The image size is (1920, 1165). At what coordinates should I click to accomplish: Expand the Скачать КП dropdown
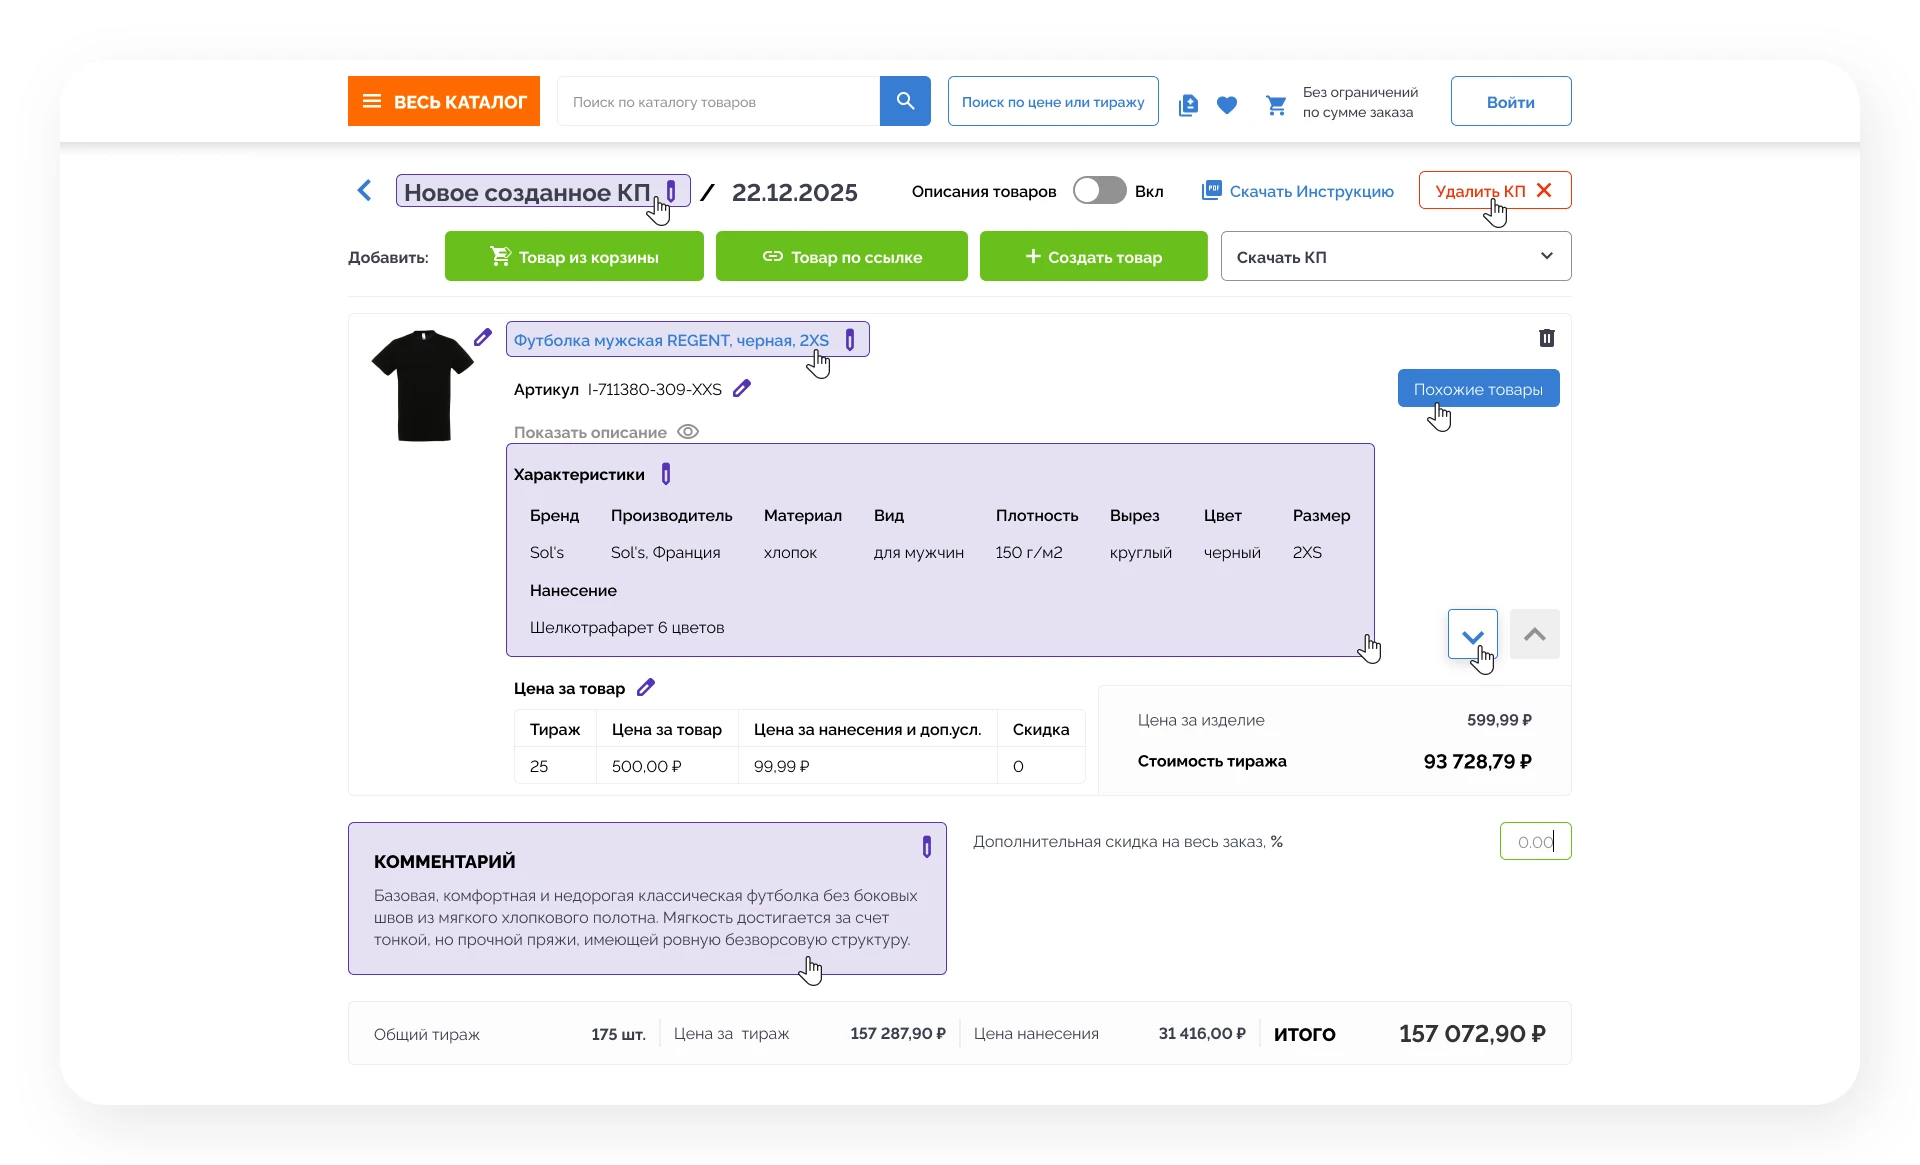tap(1395, 256)
